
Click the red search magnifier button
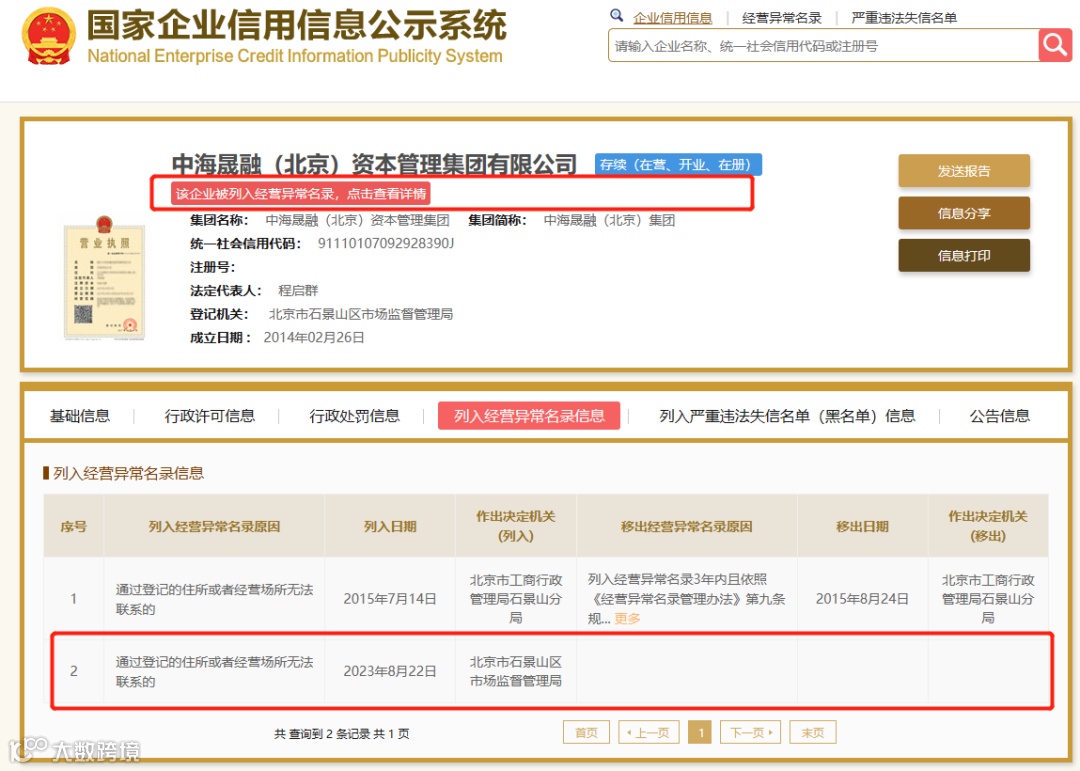(x=1055, y=45)
